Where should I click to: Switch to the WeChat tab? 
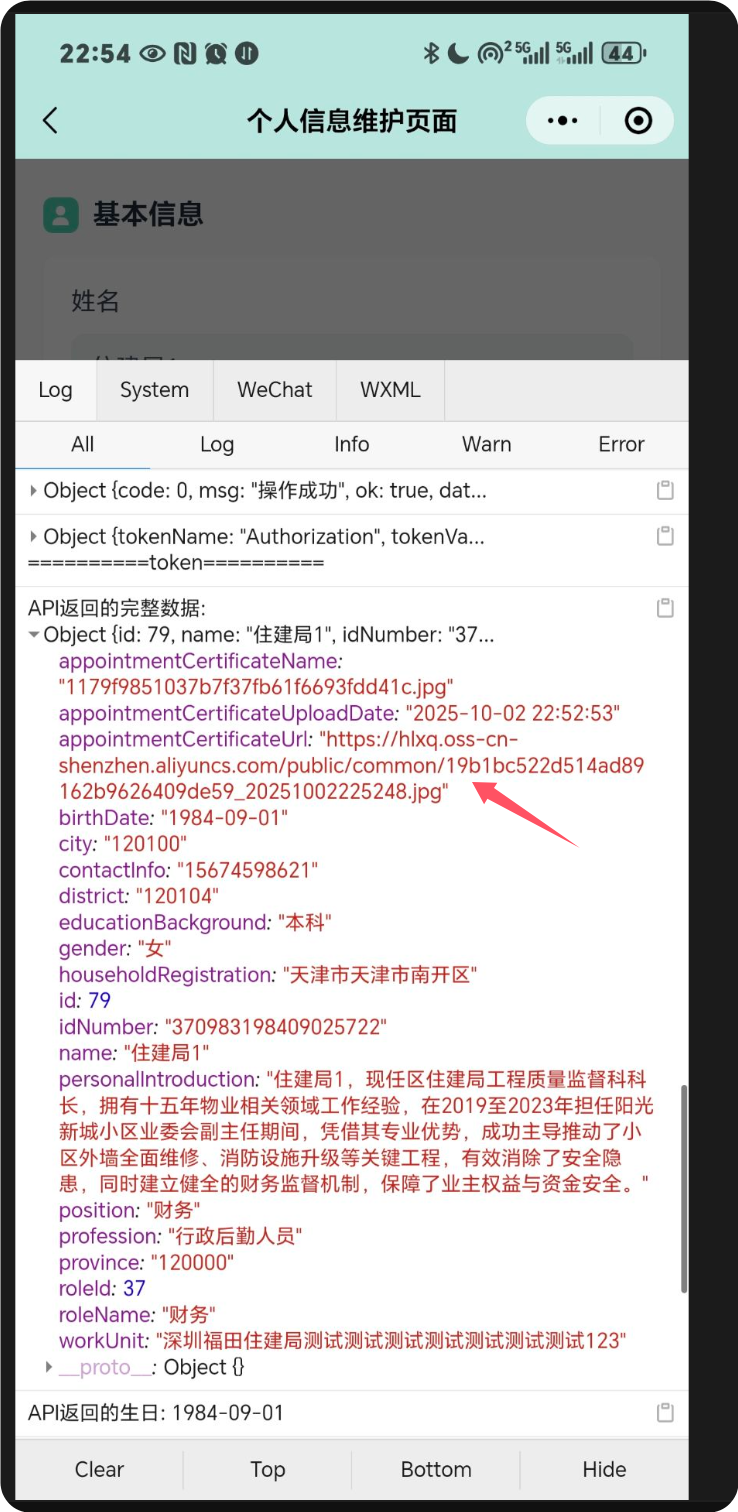pos(275,390)
